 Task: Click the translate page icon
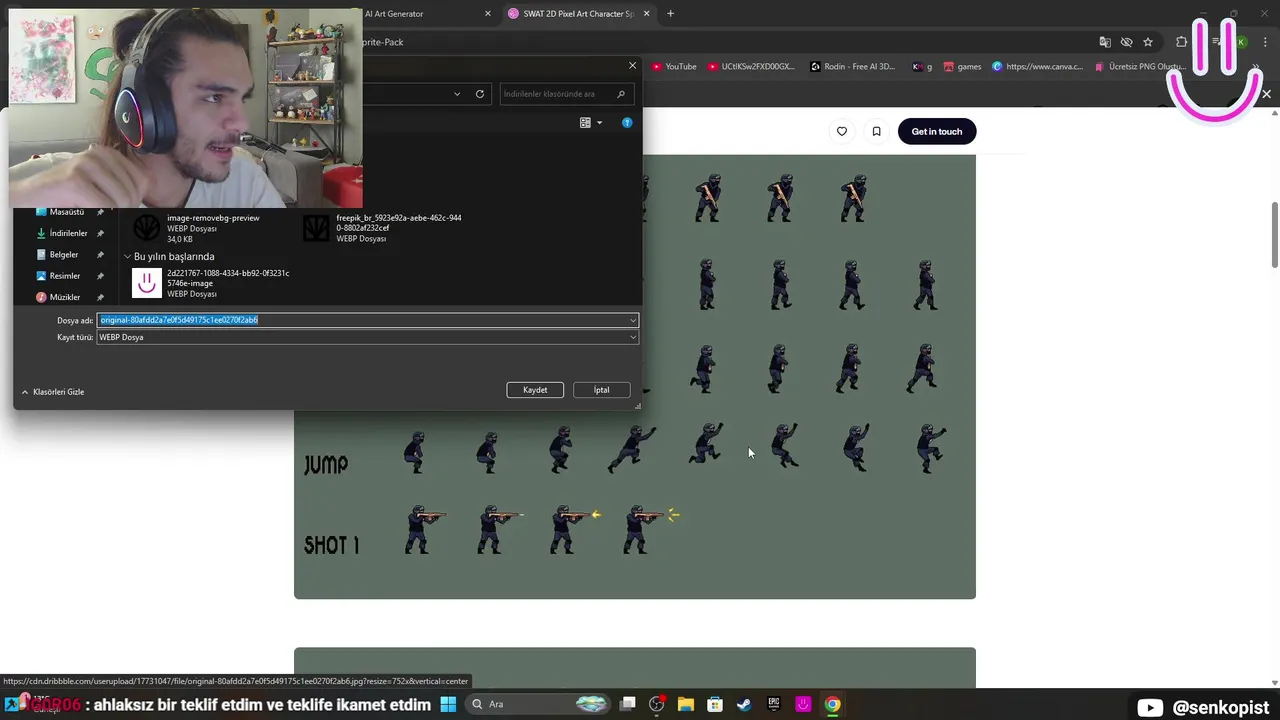1105,42
